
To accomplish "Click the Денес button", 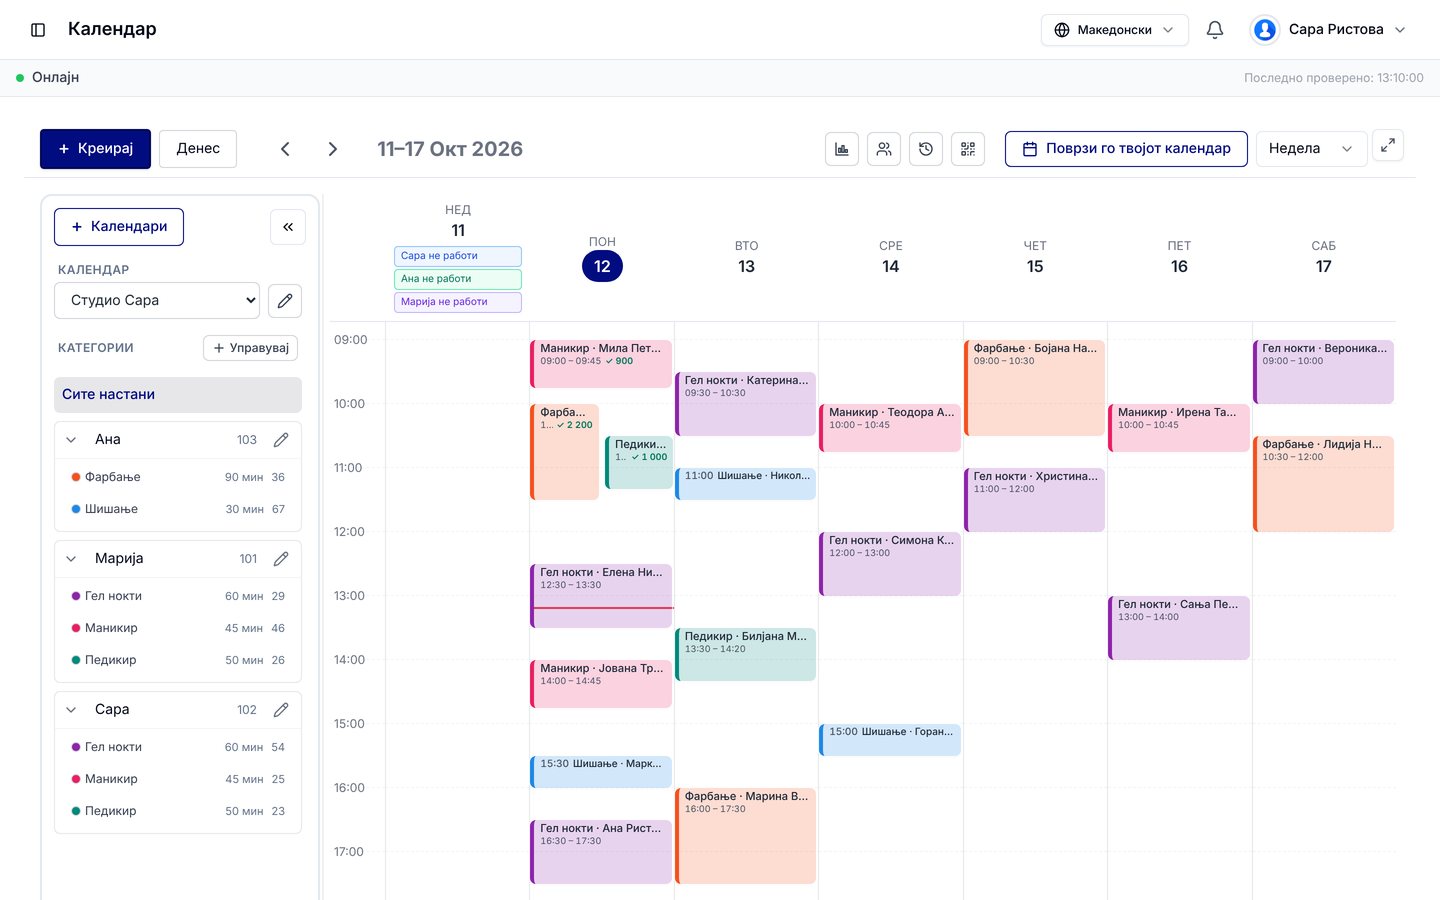I will point(198,149).
